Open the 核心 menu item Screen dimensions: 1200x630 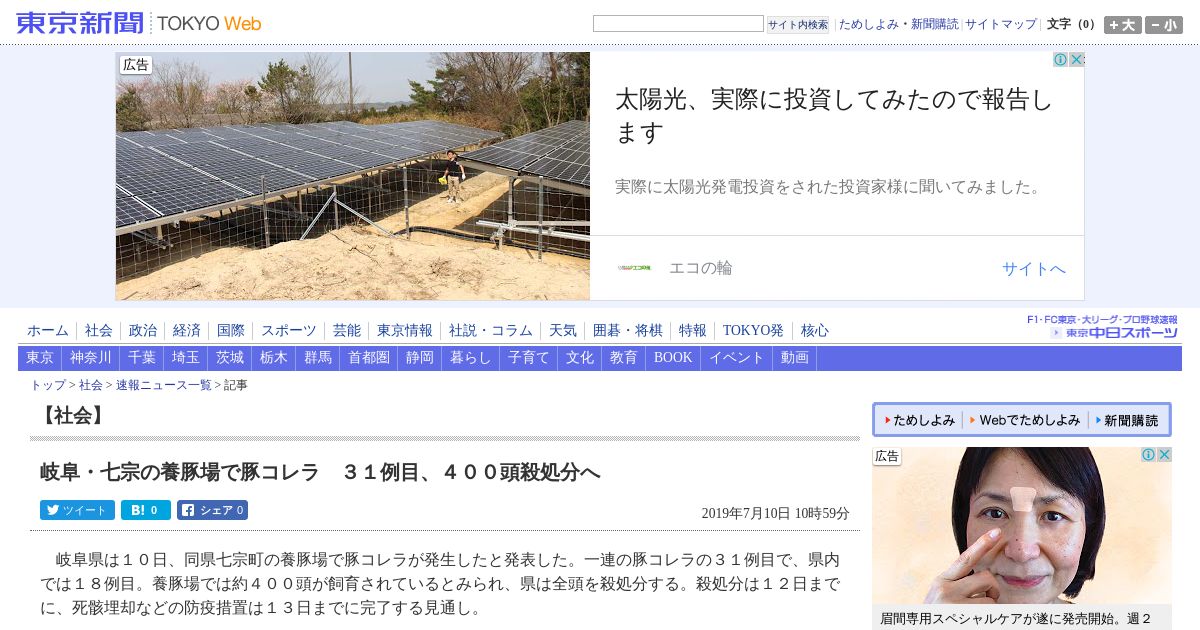coord(815,330)
